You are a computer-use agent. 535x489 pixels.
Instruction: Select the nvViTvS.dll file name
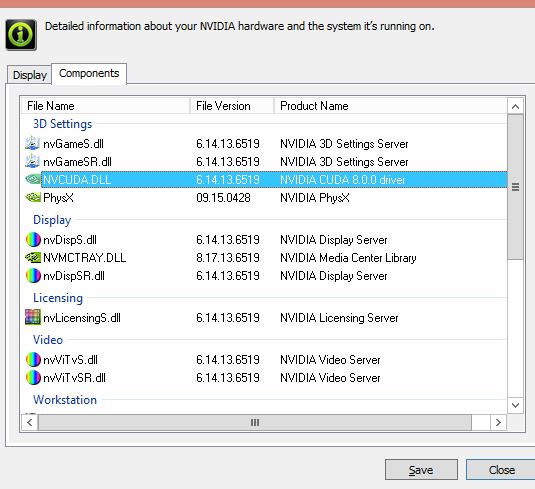pyautogui.click(x=71, y=360)
